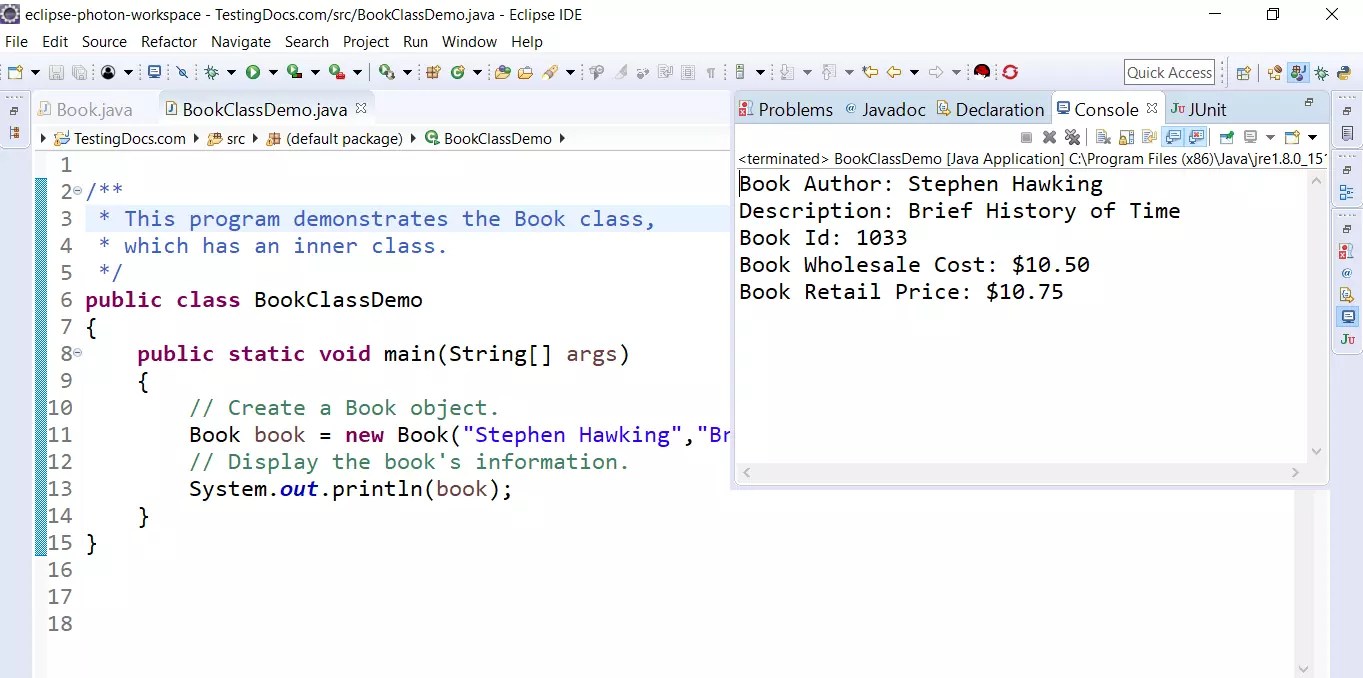Open the New Java Project icon
Screen dimensions: 1363x678
click(433, 72)
